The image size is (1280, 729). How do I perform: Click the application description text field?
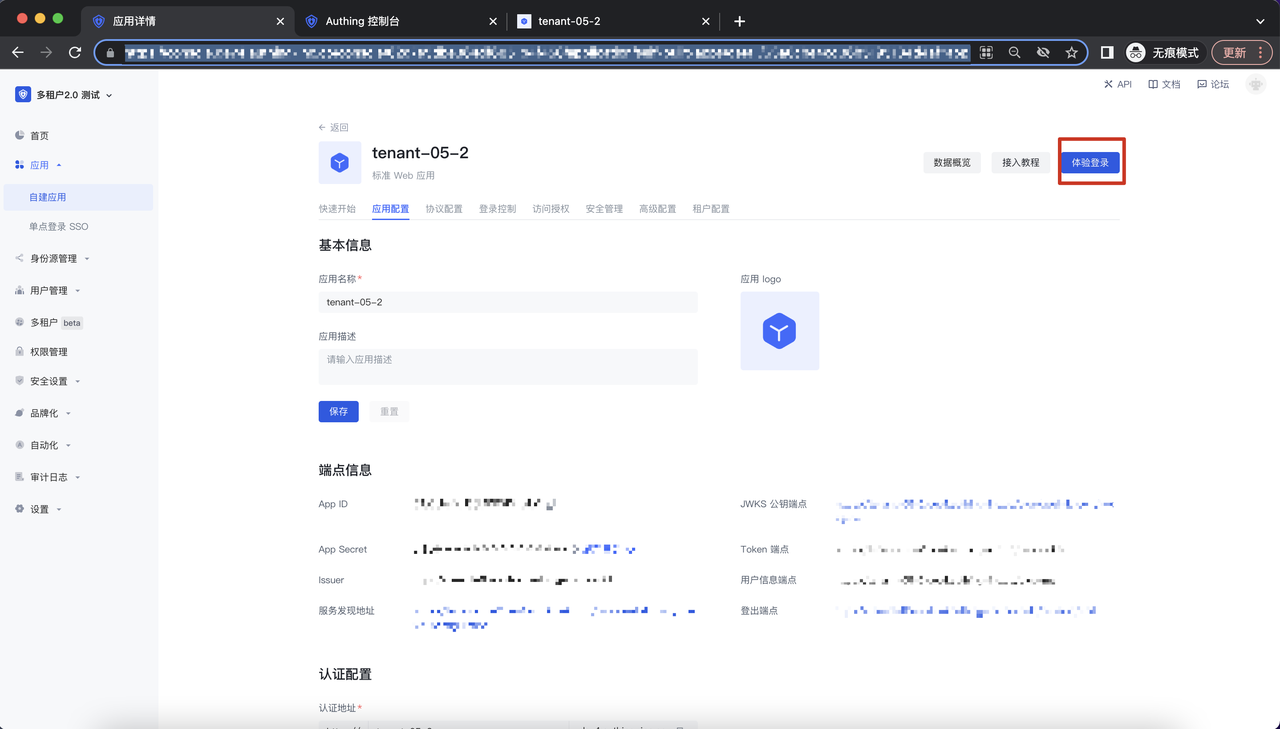pos(507,366)
